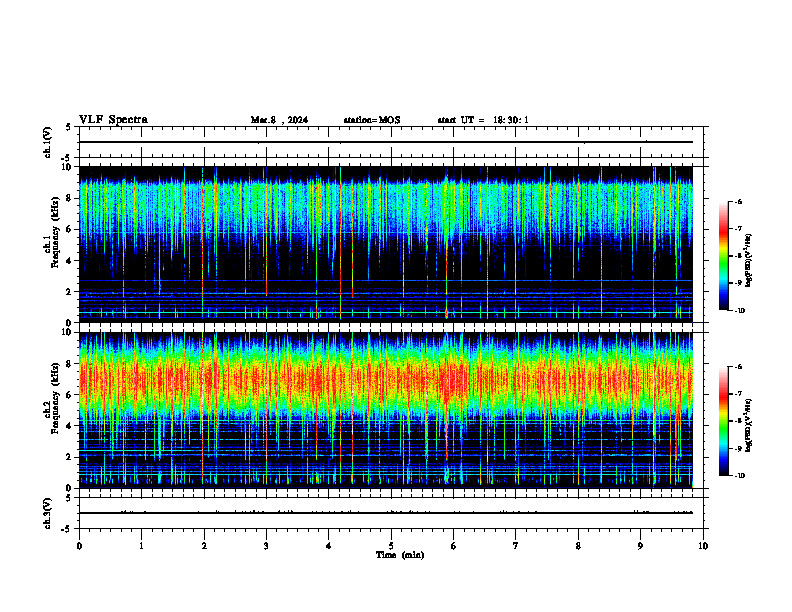Click the ch.1(V) voltage trace panel

point(393,142)
